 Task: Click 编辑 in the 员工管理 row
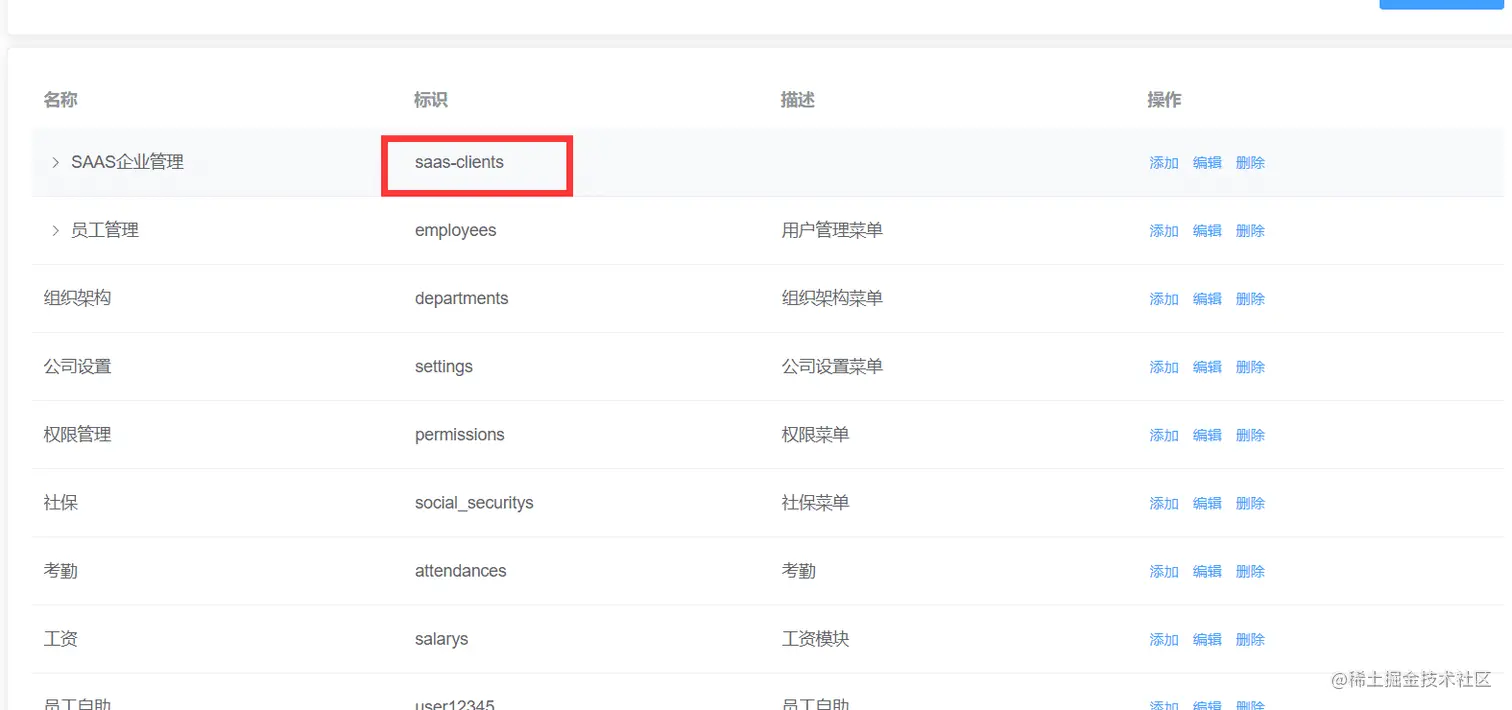tap(1207, 231)
